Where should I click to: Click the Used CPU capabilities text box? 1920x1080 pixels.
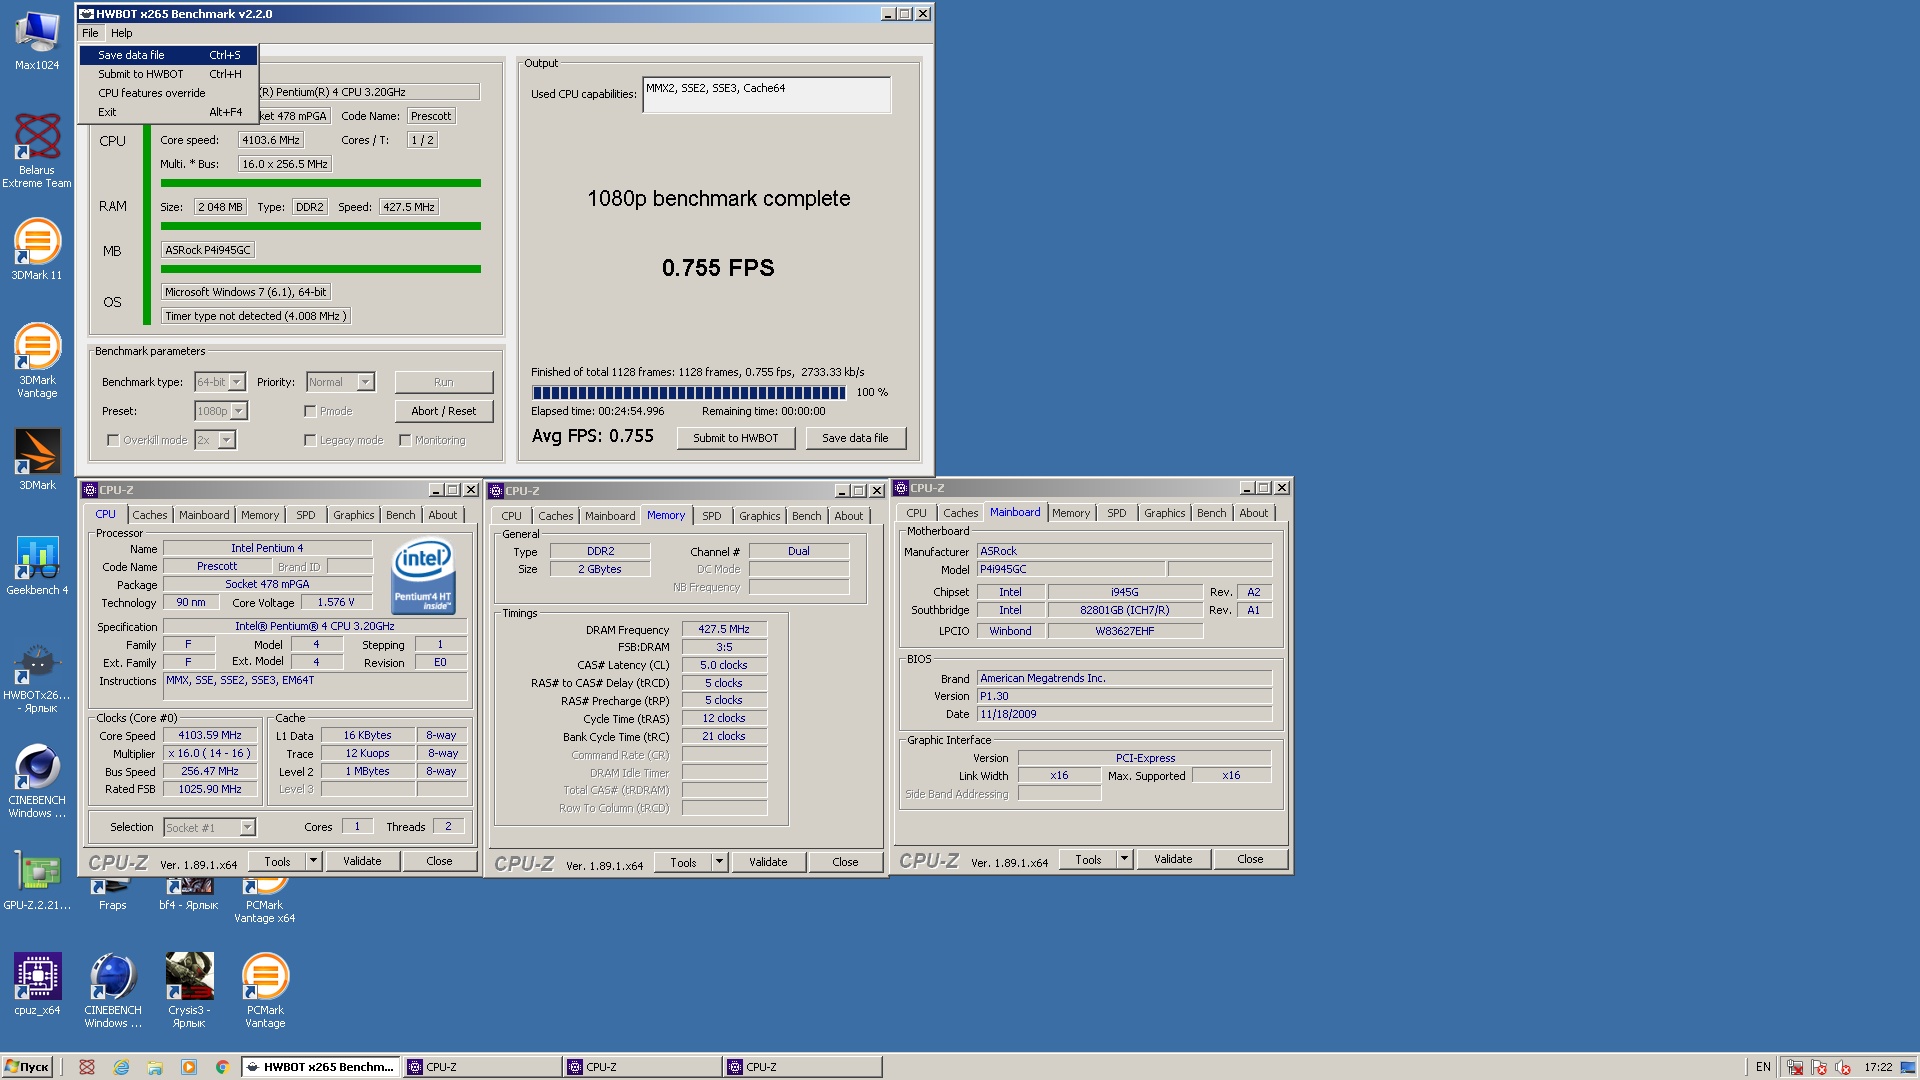click(x=766, y=95)
